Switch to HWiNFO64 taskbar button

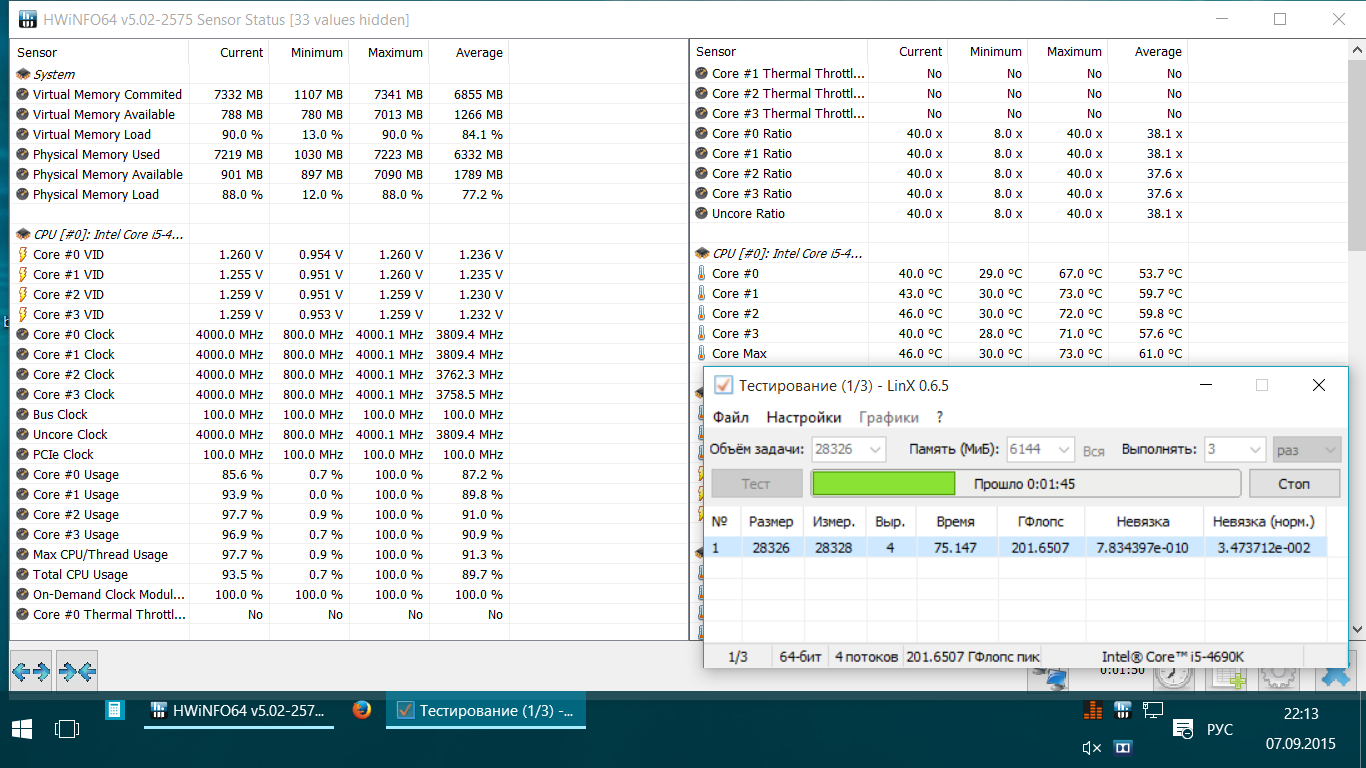pos(237,711)
